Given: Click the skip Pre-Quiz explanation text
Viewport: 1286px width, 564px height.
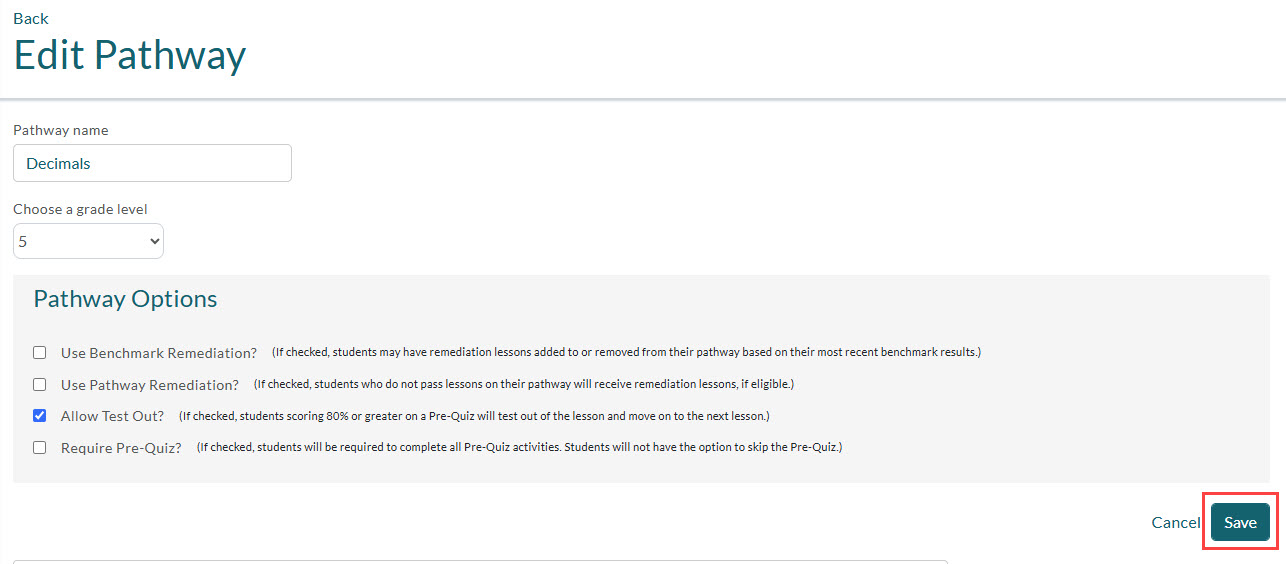Looking at the screenshot, I should 519,448.
